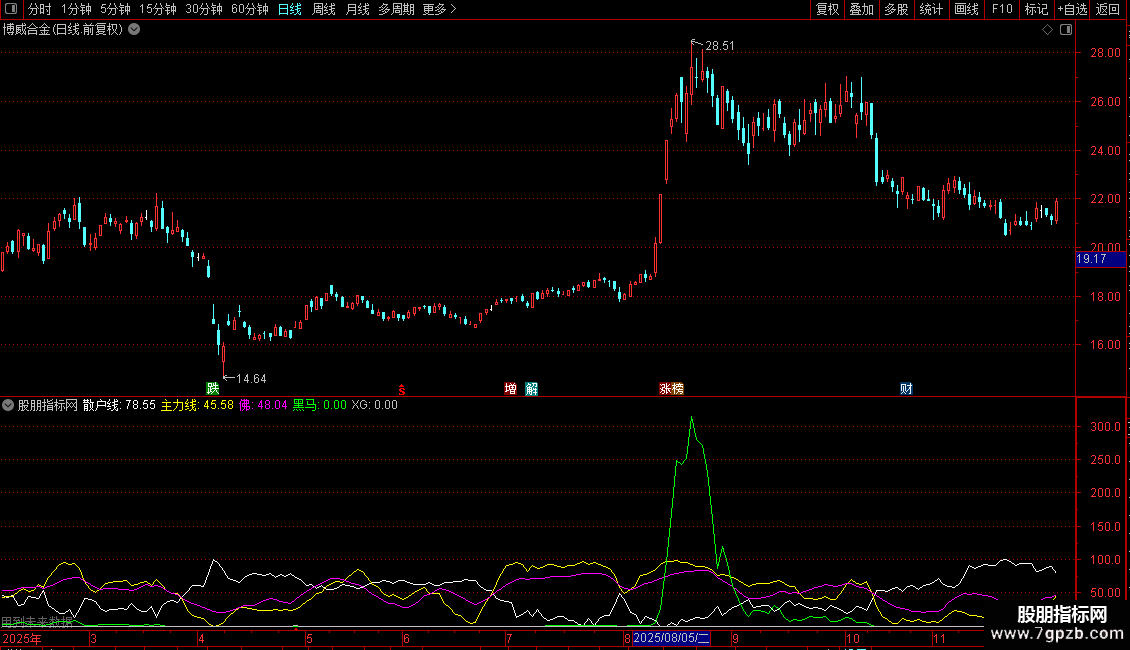Click the green 黑马 spike peak in indicator
The height and width of the screenshot is (650, 1130).
coord(692,417)
